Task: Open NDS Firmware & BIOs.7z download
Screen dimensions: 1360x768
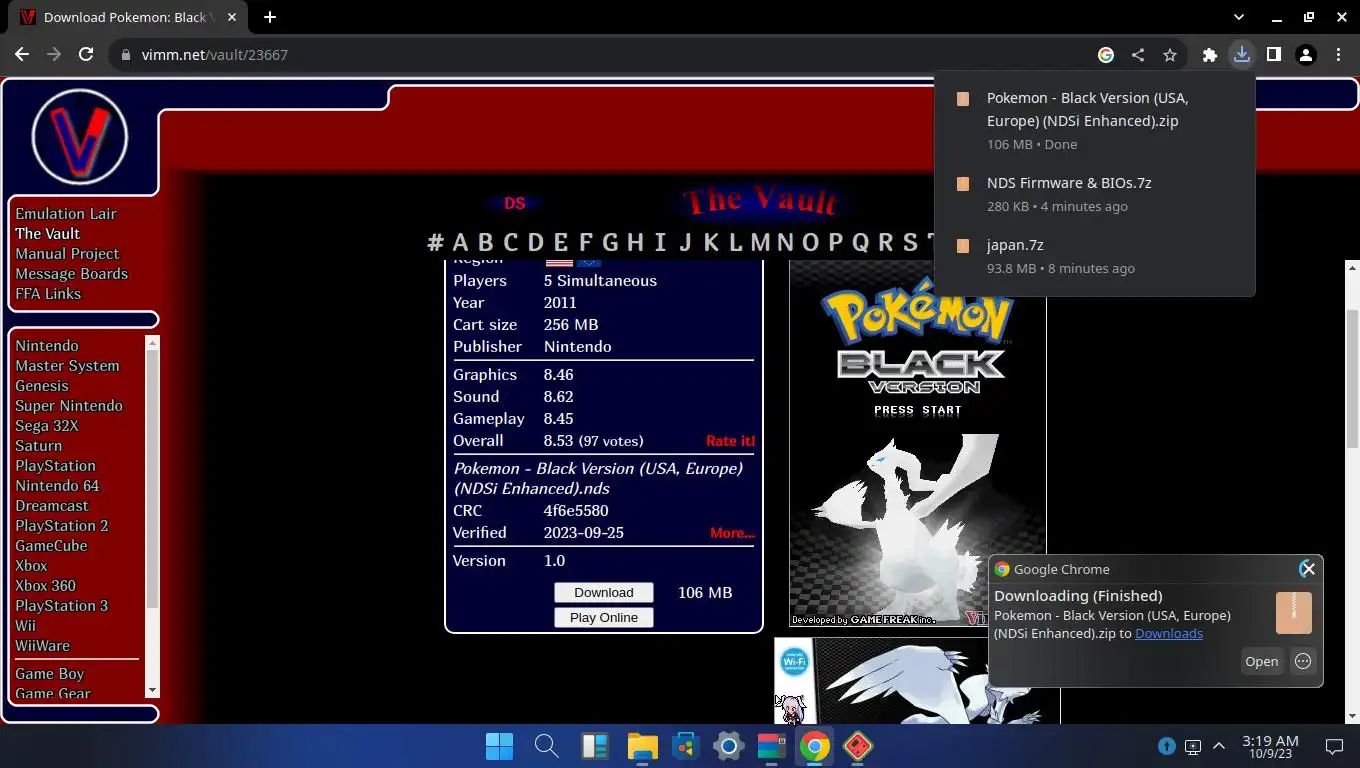Action: click(x=1094, y=194)
